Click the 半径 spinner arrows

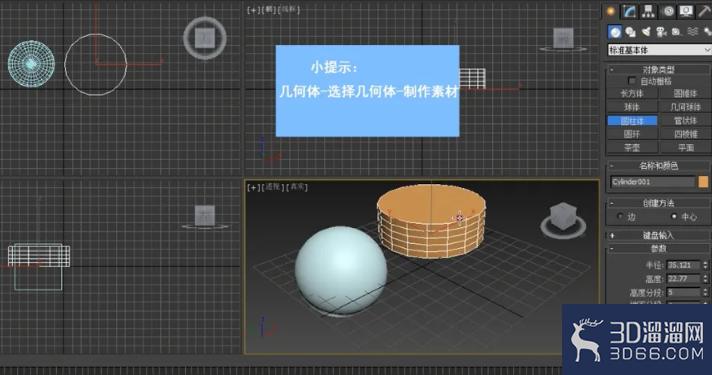point(705,265)
